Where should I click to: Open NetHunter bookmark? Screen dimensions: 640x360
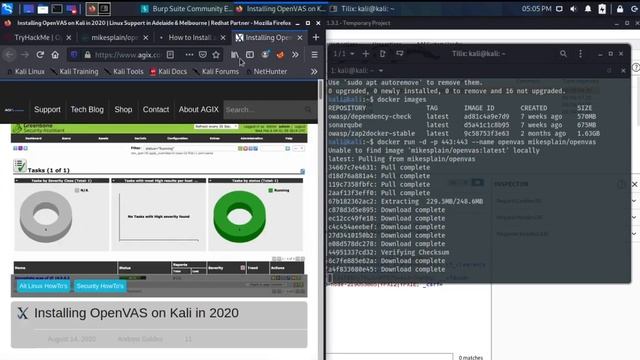[x=266, y=71]
